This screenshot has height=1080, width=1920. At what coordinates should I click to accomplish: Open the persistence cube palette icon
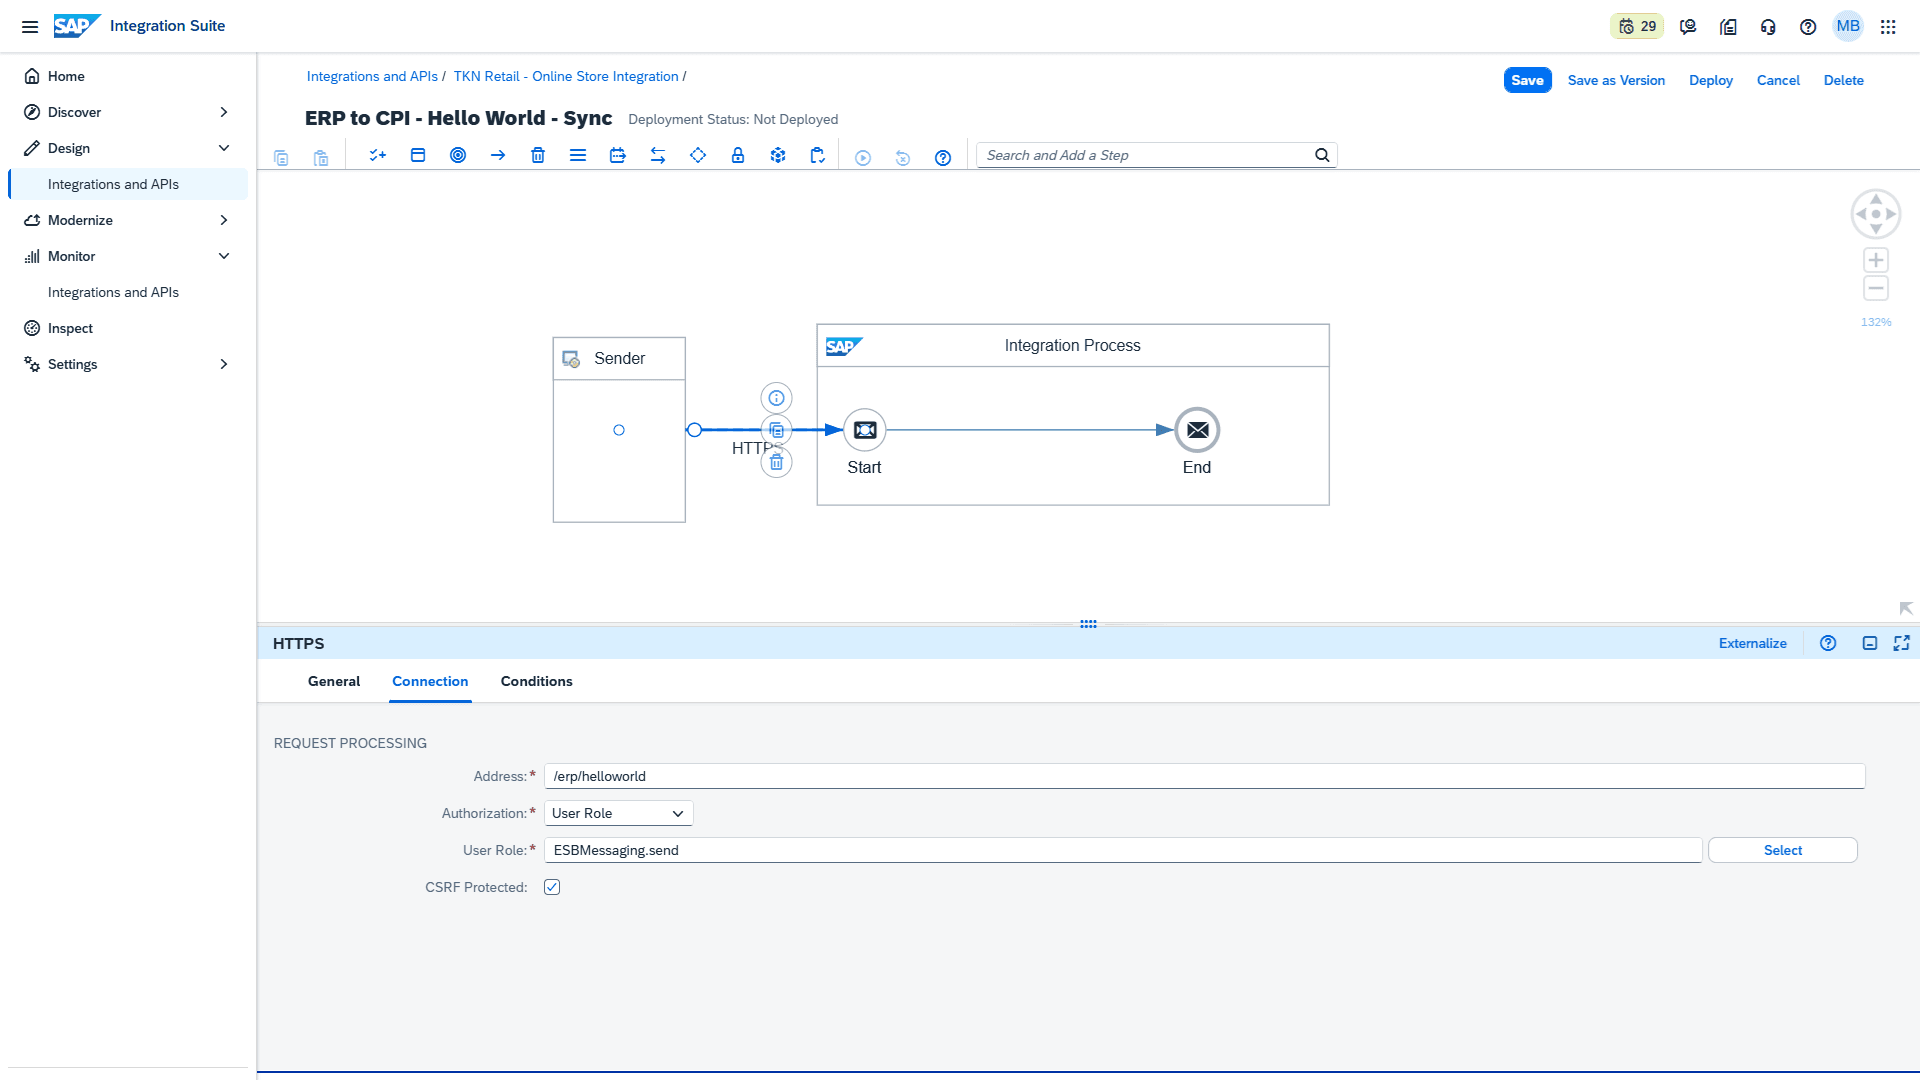[x=778, y=155]
